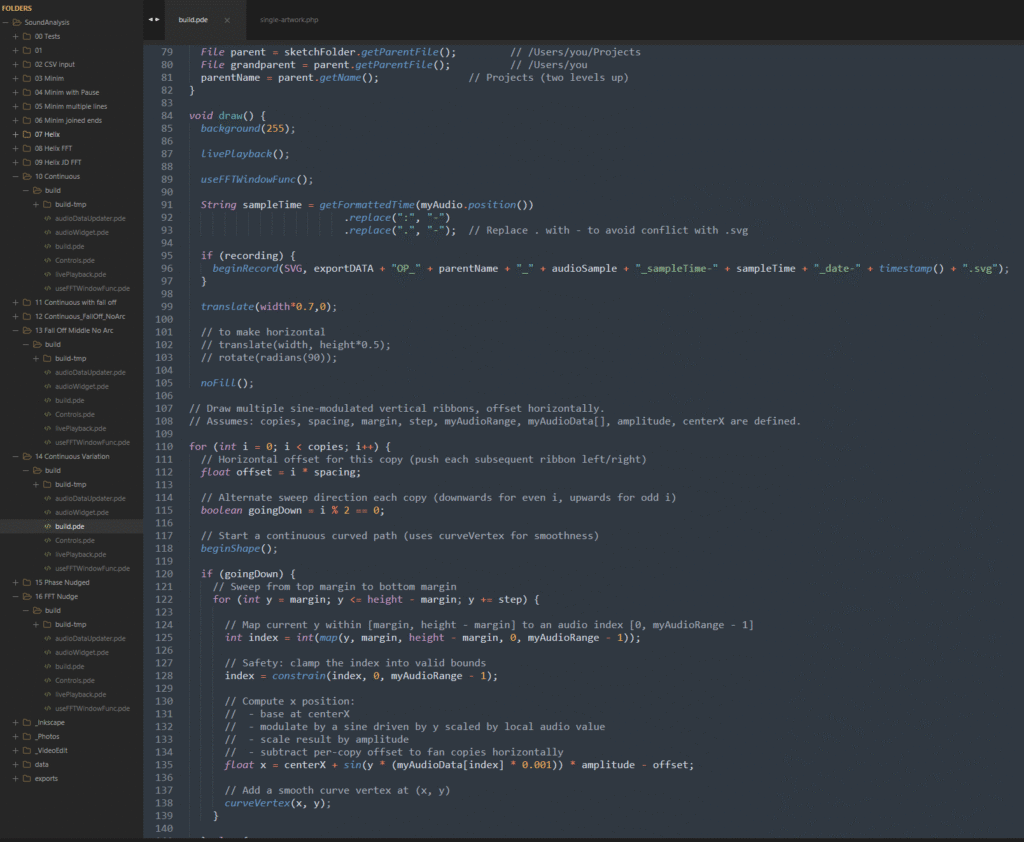Expand the 15 Phase Nudged folder
This screenshot has height=842, width=1024.
click(x=15, y=582)
